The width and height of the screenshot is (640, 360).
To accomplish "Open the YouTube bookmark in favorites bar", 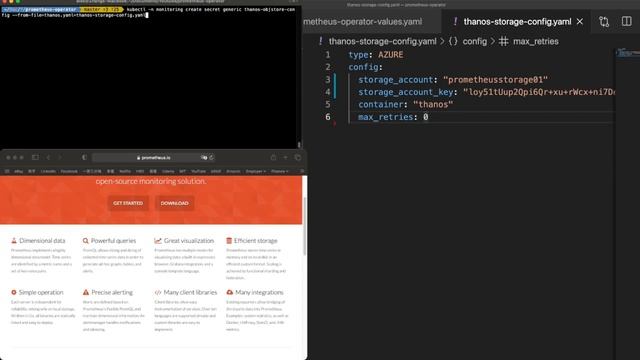I will [198, 171].
